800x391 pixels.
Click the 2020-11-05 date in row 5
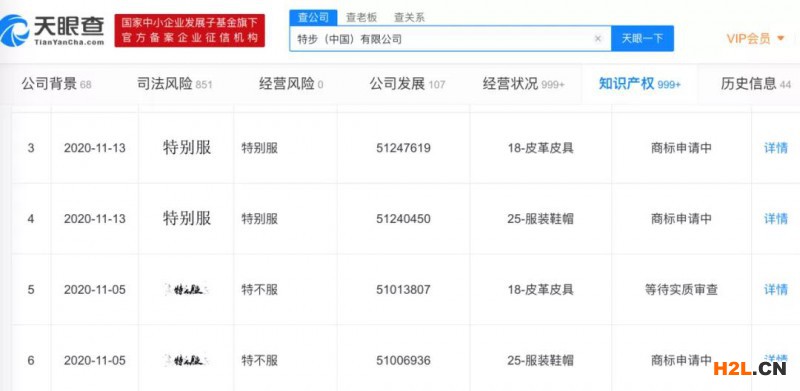94,290
